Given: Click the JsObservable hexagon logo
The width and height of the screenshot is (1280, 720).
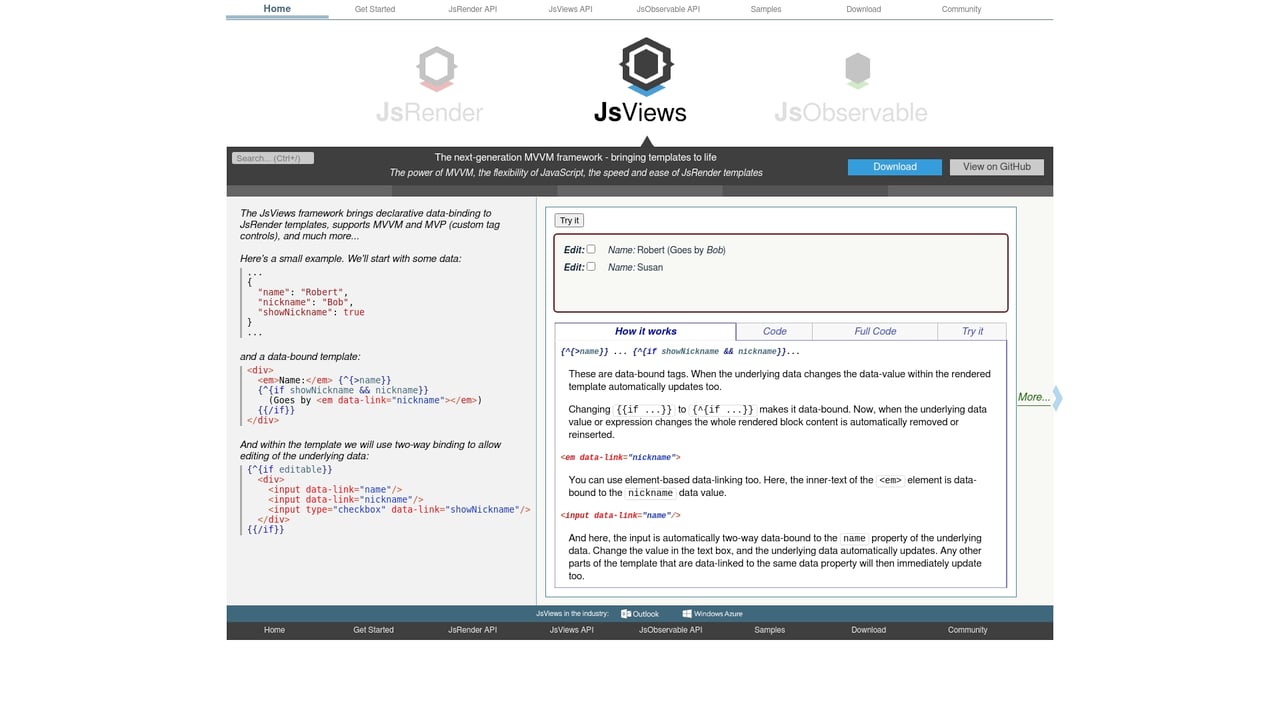Looking at the screenshot, I should click(x=856, y=68).
